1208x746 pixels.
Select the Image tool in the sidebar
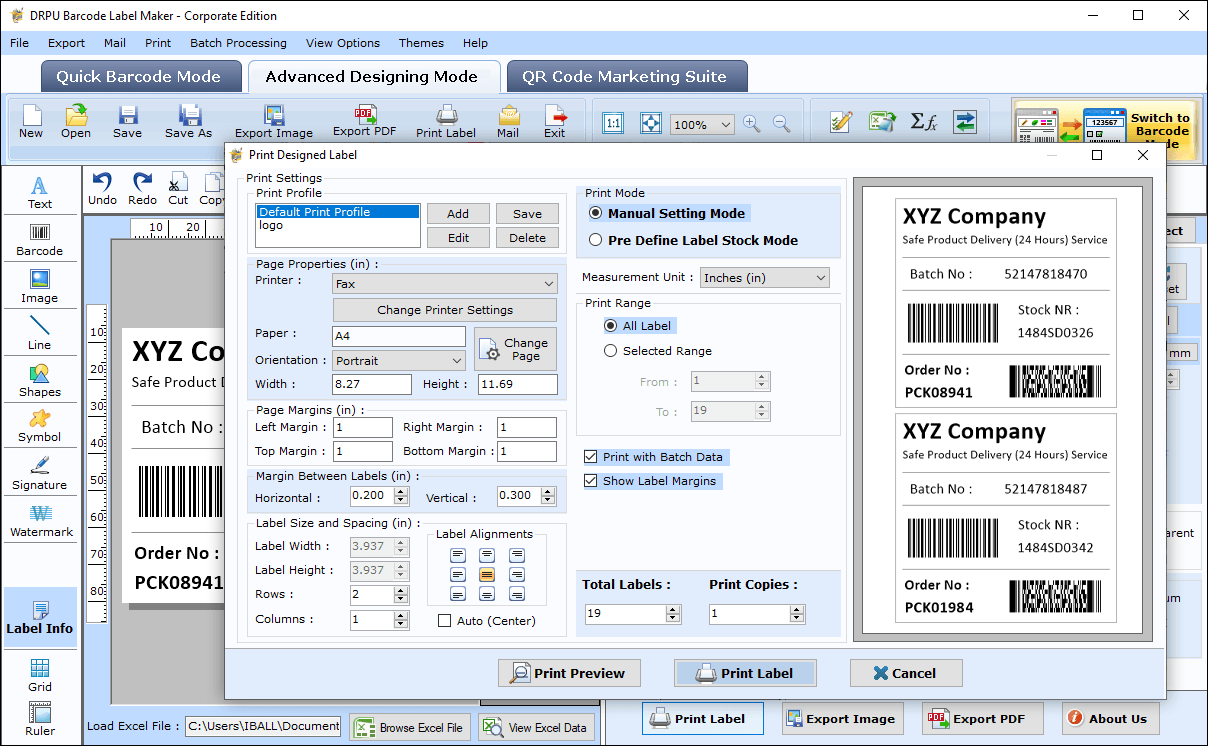(40, 287)
